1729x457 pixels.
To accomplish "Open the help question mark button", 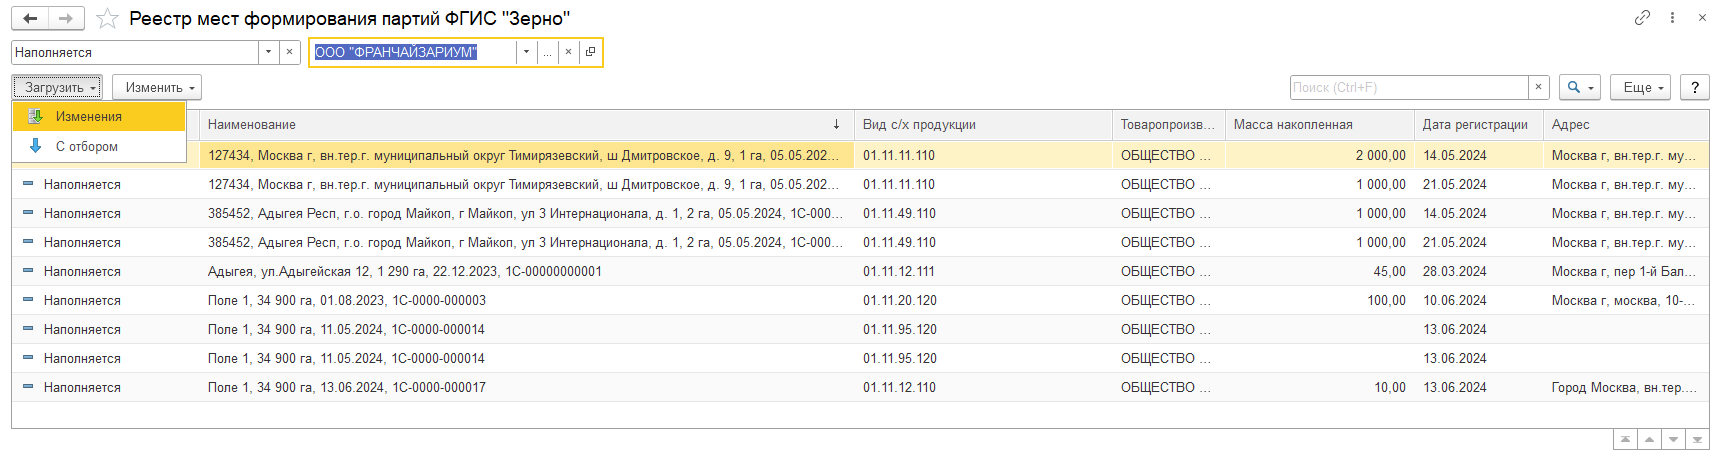I will coord(1694,87).
